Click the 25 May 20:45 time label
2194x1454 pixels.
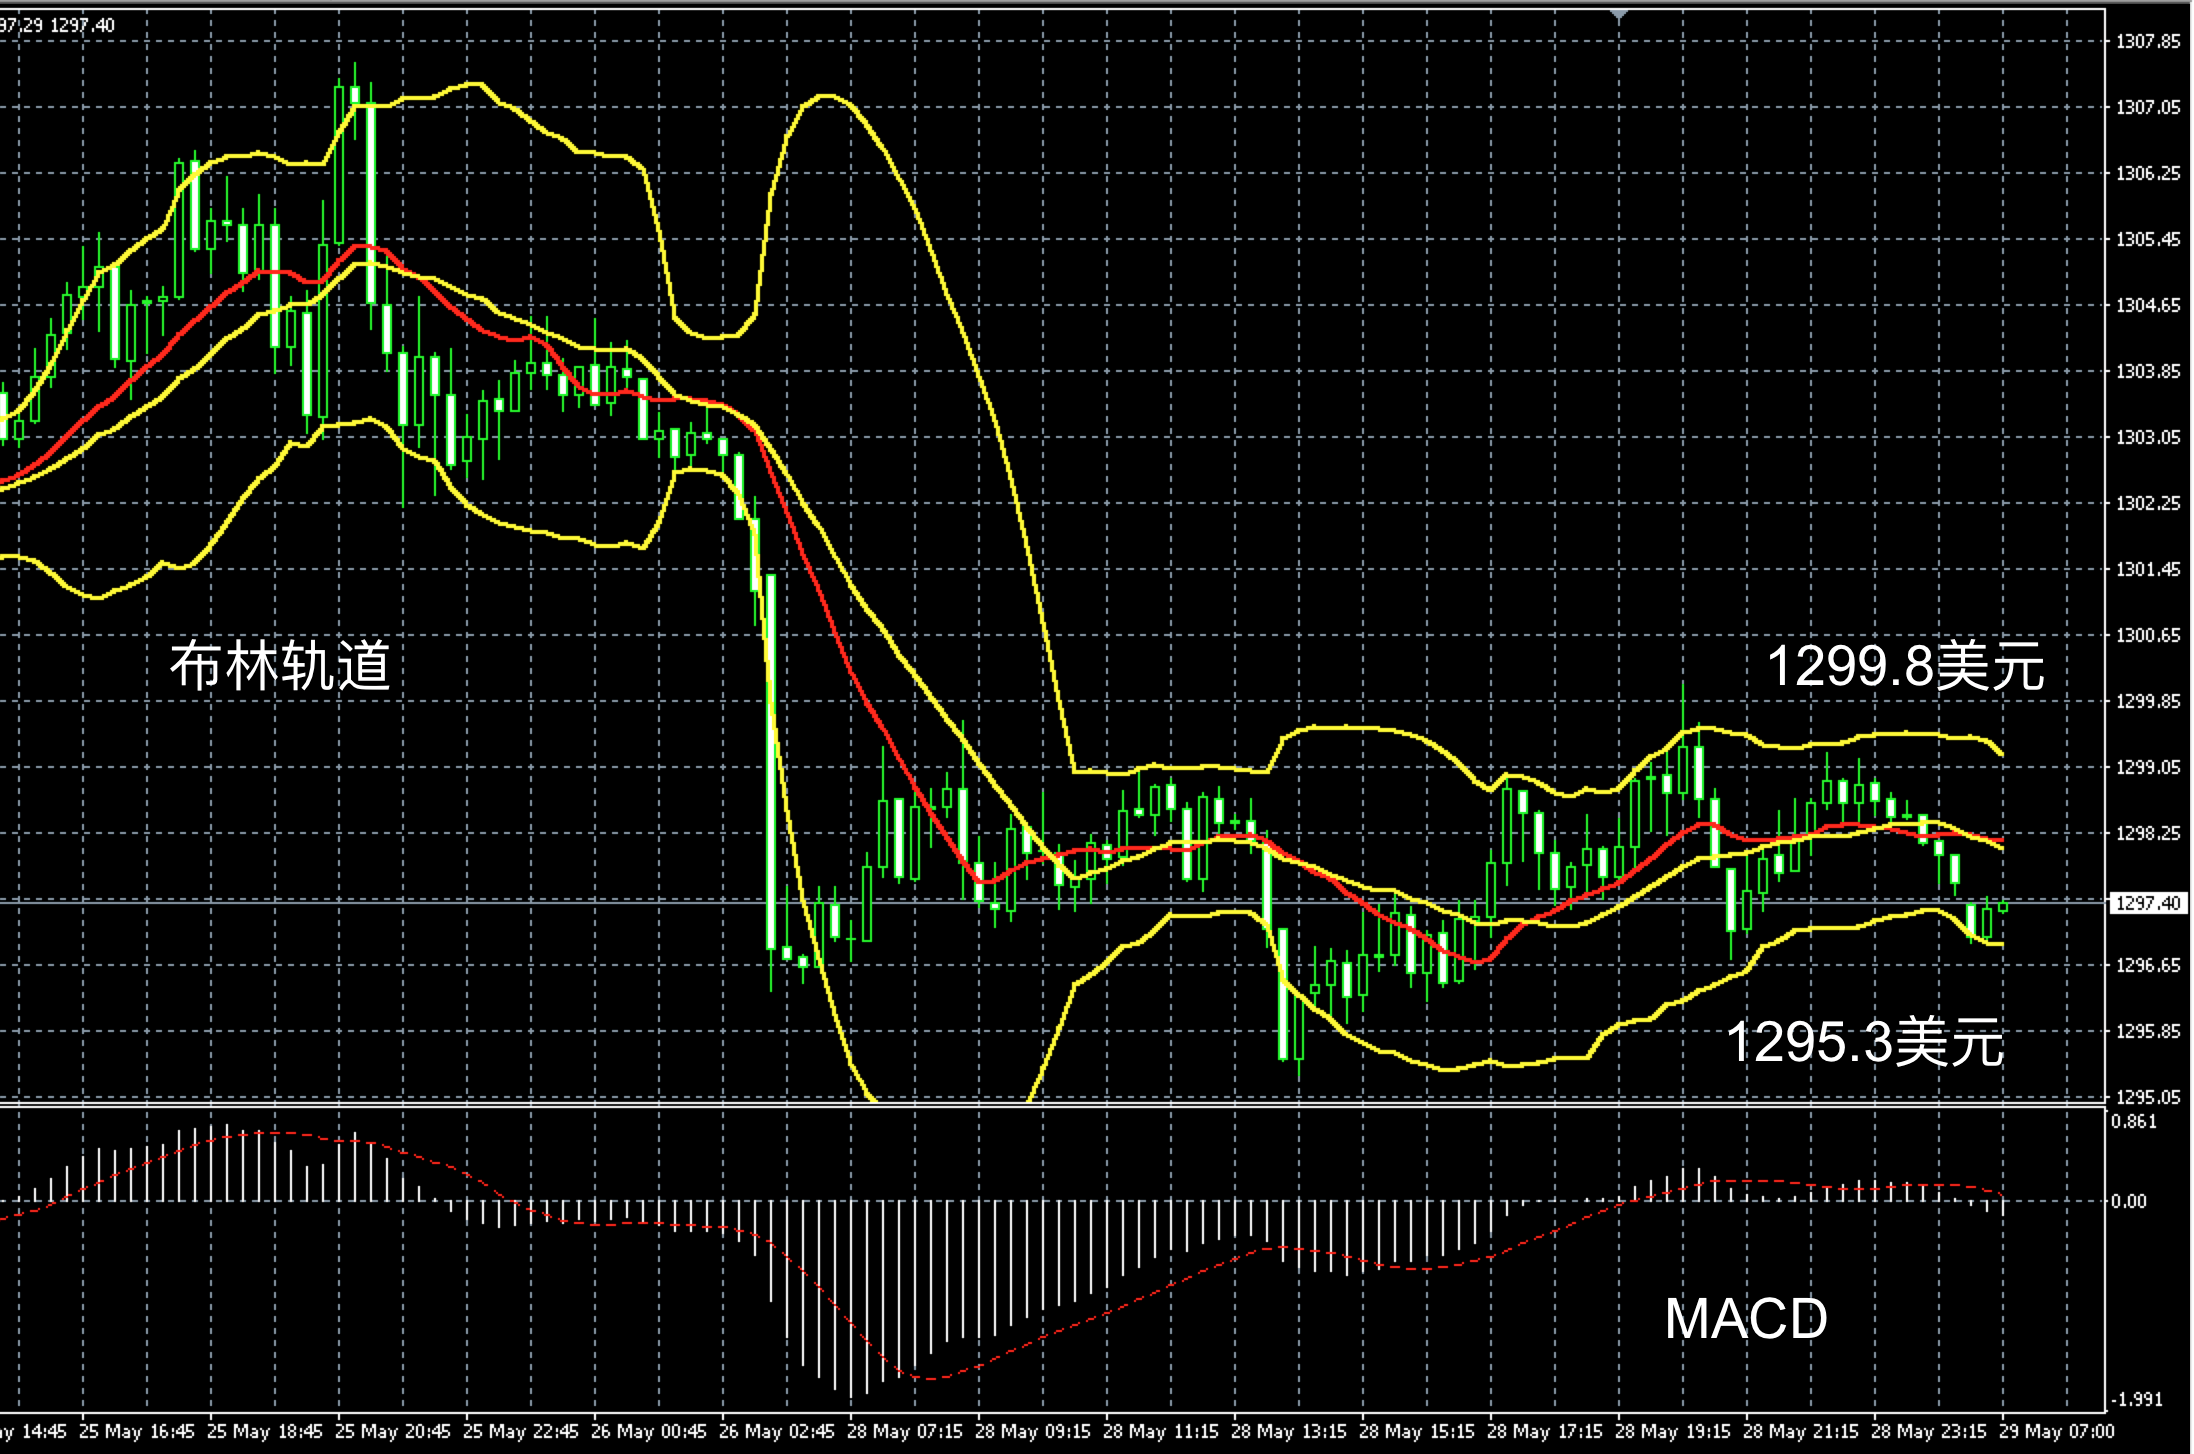coord(393,1431)
